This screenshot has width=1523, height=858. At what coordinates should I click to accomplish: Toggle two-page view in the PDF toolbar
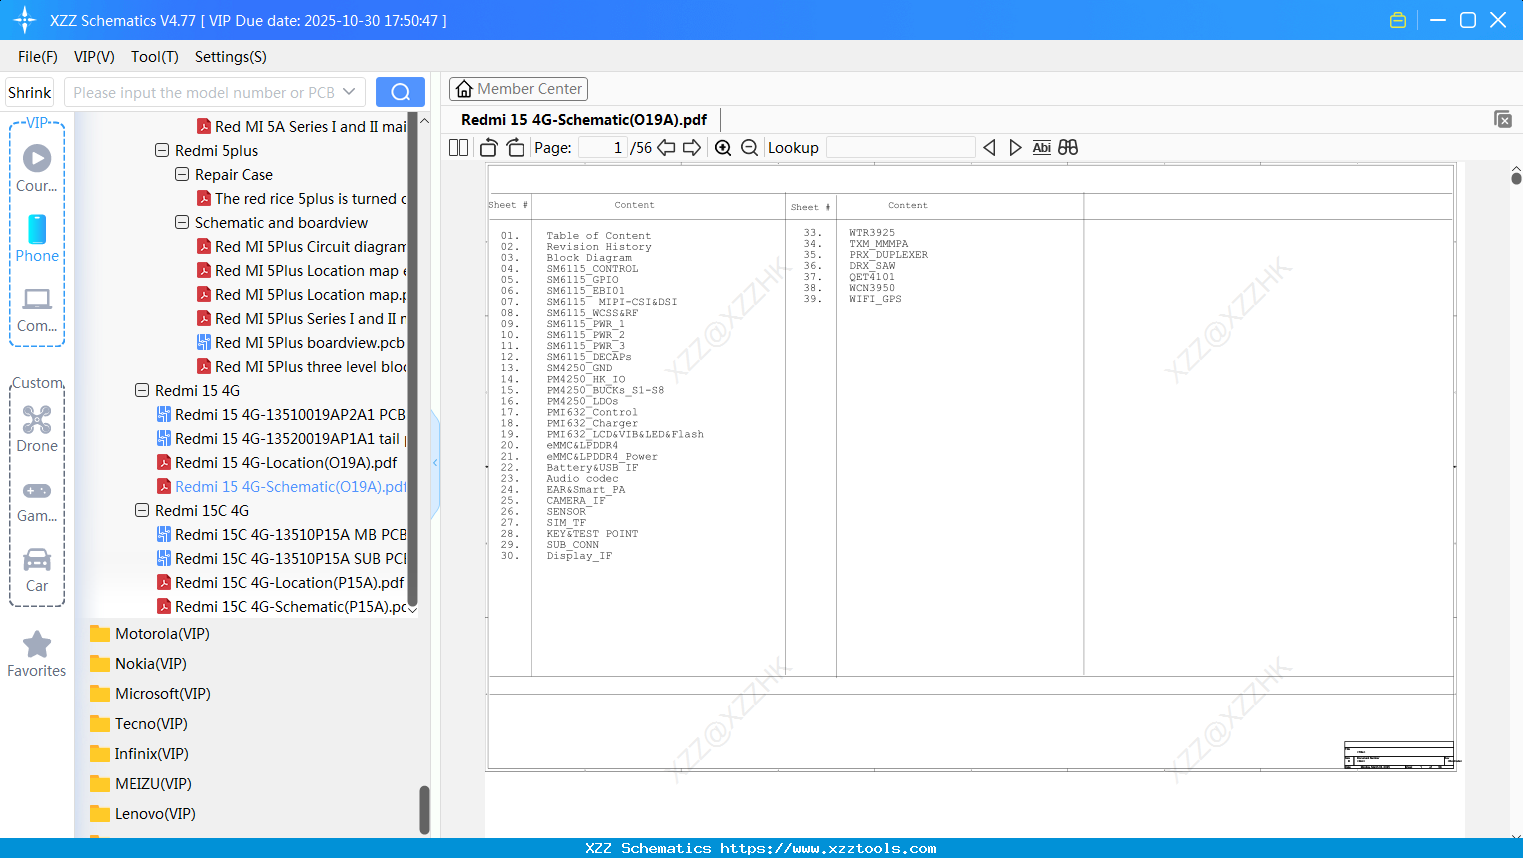(458, 147)
